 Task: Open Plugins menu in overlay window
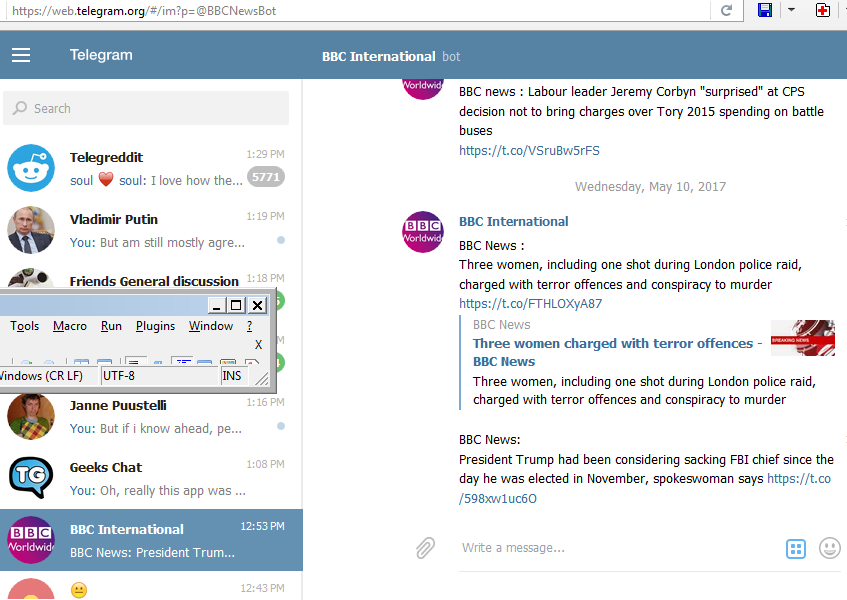(155, 326)
